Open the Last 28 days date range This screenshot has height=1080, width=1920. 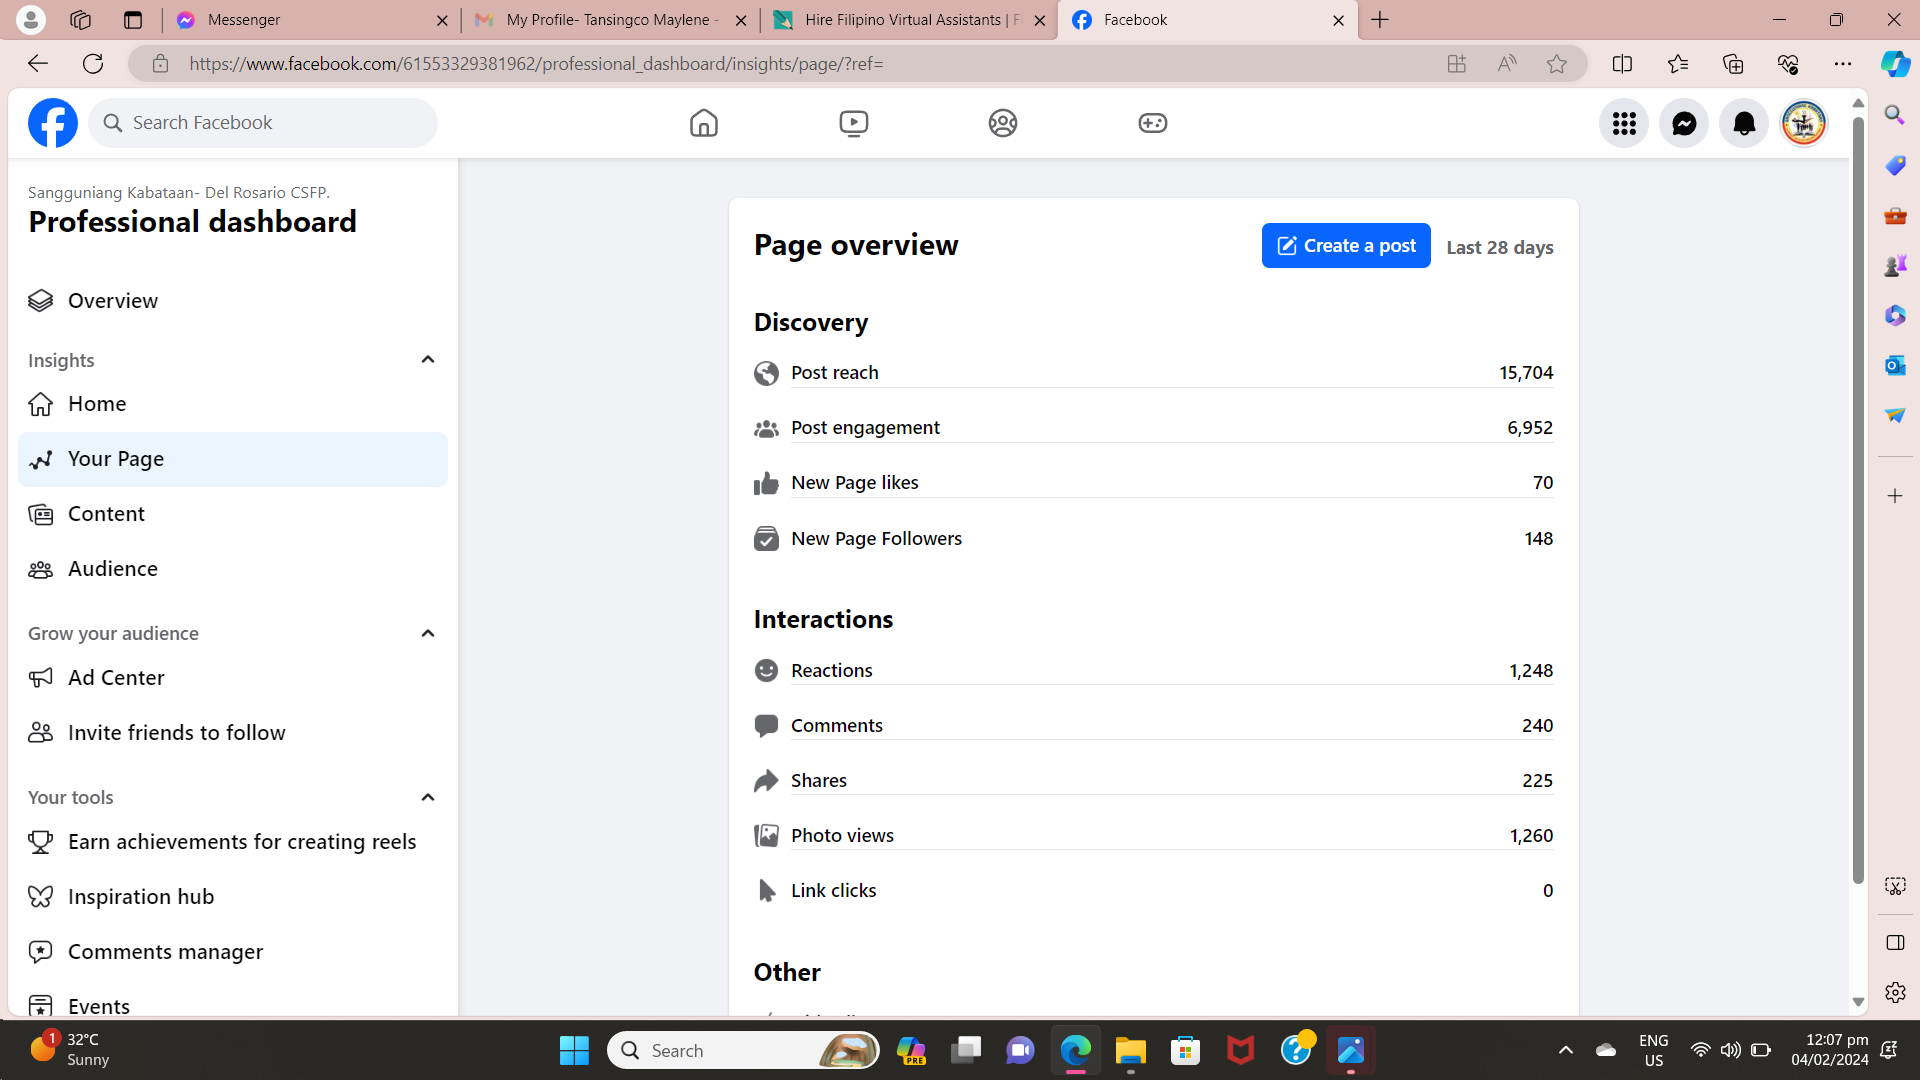point(1499,247)
